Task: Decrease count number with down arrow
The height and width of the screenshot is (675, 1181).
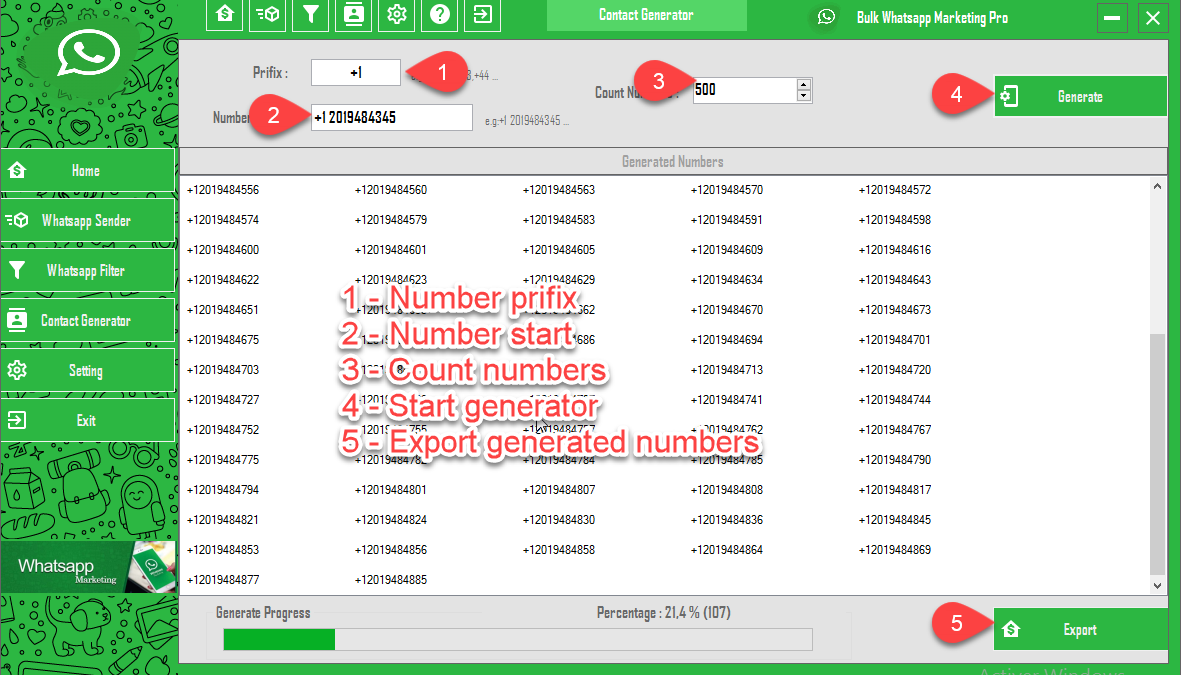Action: coord(803,96)
